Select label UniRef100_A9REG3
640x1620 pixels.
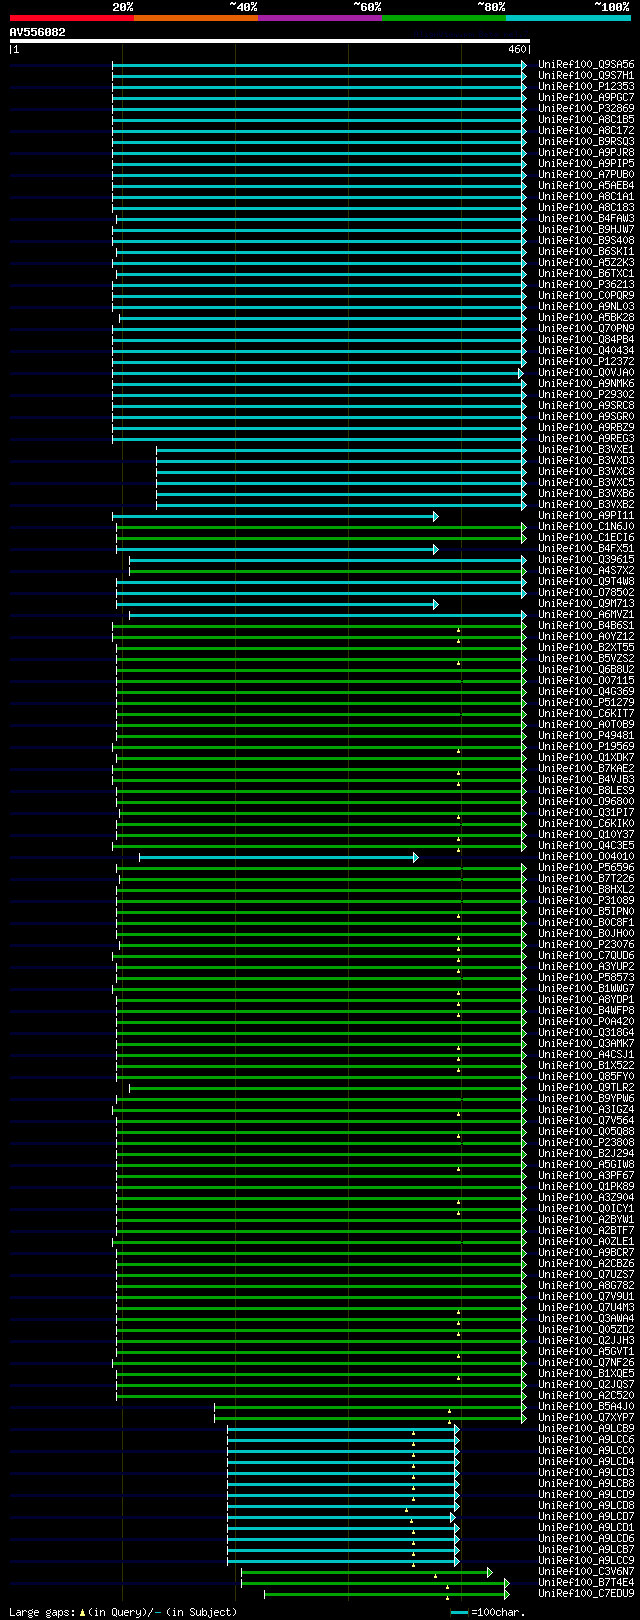click(586, 438)
